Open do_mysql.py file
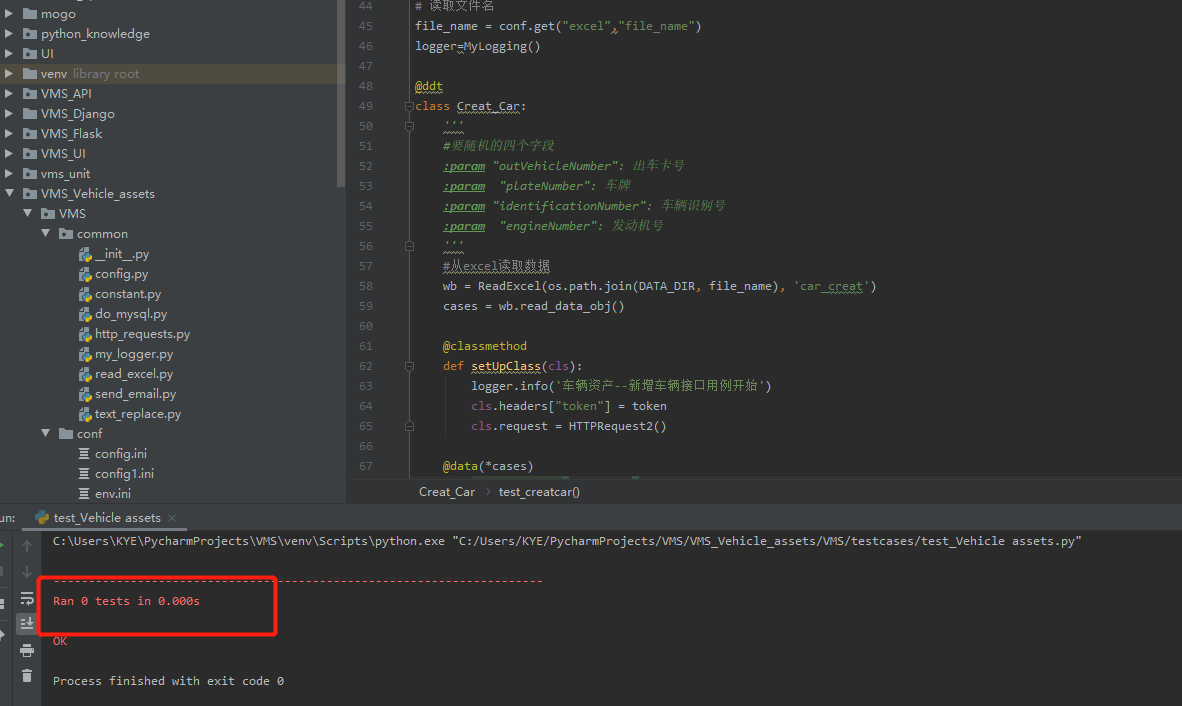The height and width of the screenshot is (706, 1182). [130, 313]
